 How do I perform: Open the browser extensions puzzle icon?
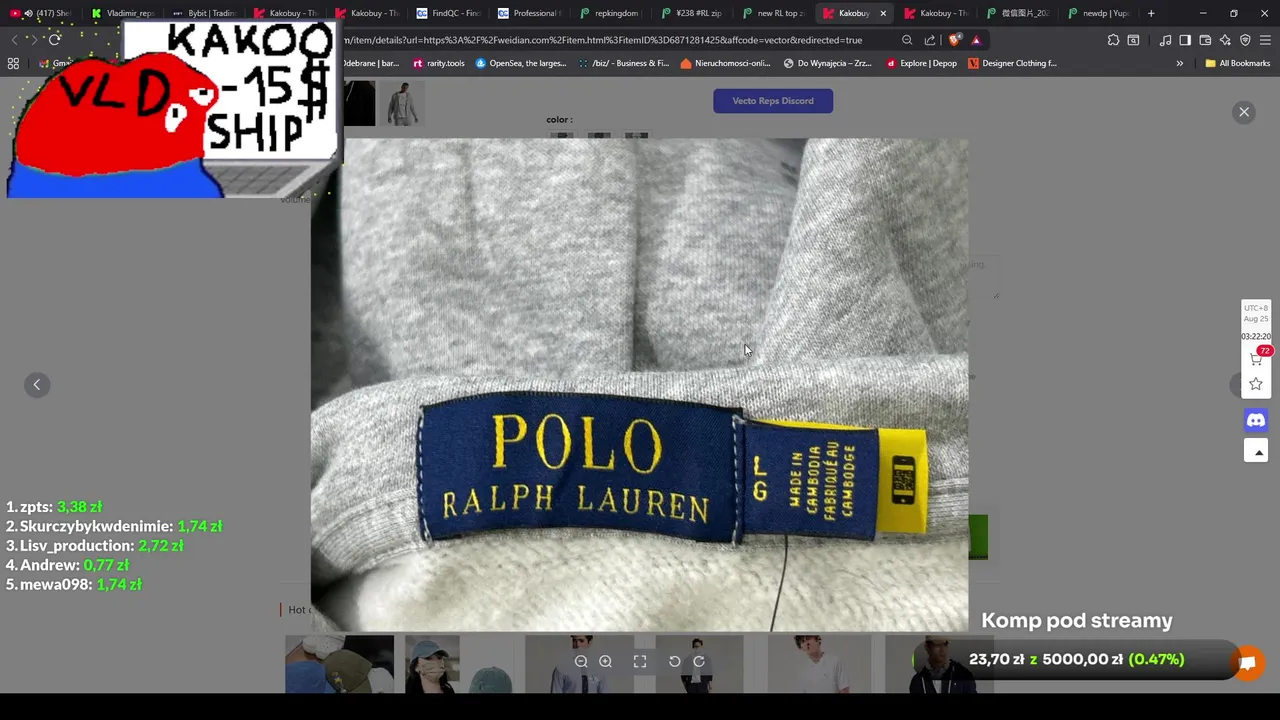(x=1113, y=40)
